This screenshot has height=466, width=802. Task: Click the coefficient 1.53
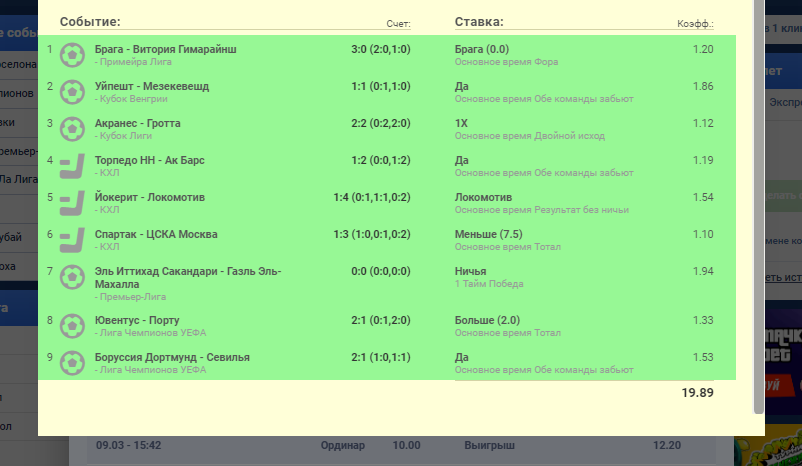tap(703, 357)
